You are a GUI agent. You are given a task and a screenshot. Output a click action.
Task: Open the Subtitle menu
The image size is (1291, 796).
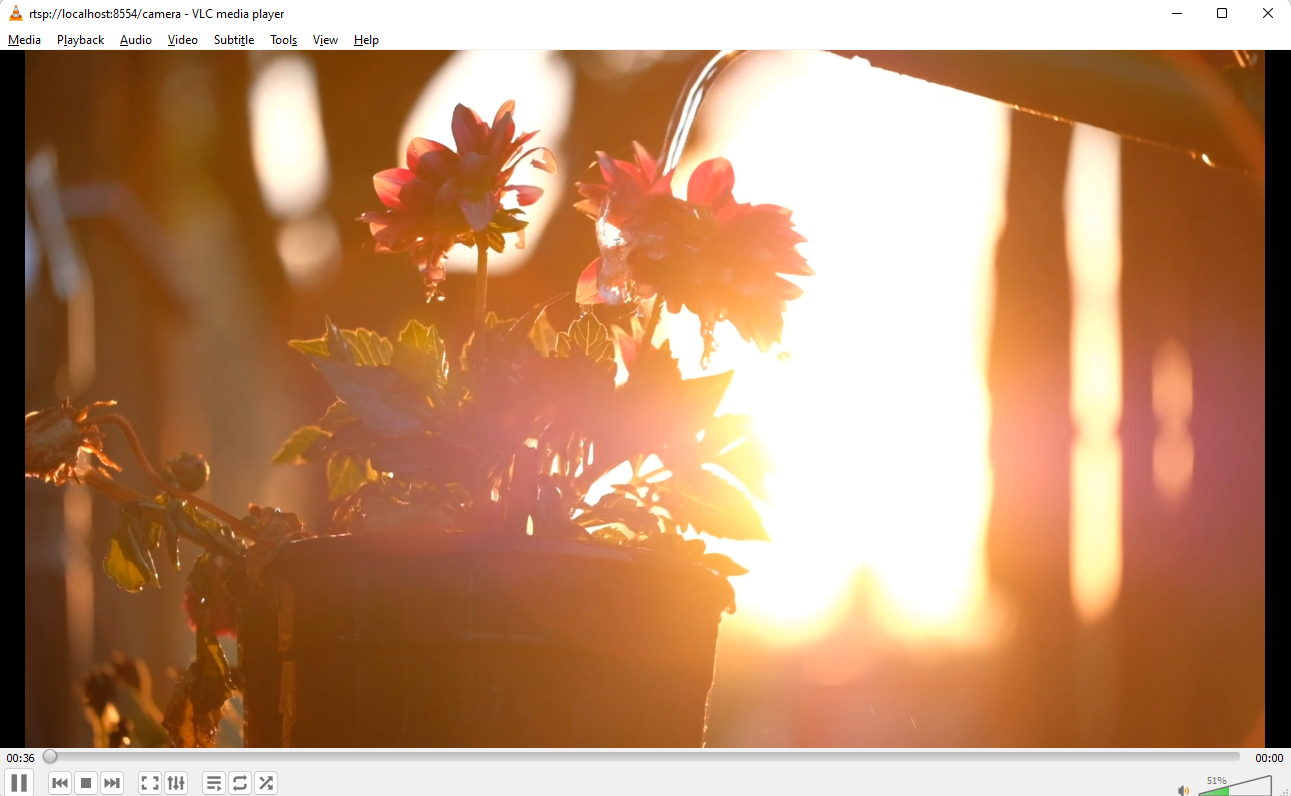tap(234, 40)
